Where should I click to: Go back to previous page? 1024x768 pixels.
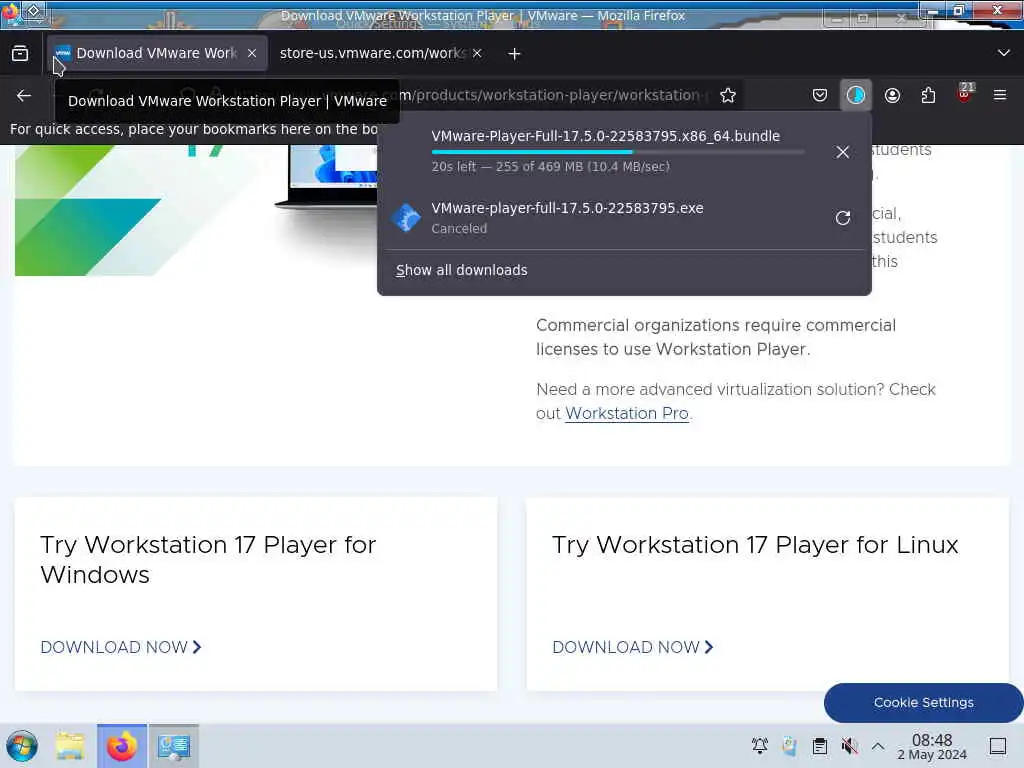[24, 95]
